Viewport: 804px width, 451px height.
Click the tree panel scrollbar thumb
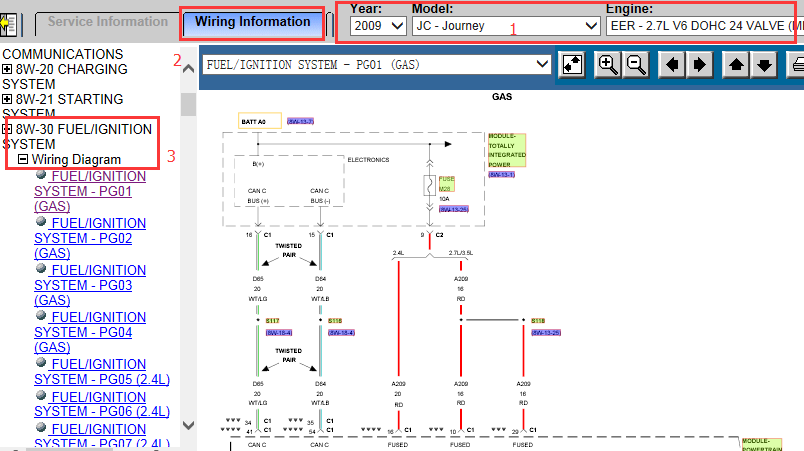click(x=189, y=105)
